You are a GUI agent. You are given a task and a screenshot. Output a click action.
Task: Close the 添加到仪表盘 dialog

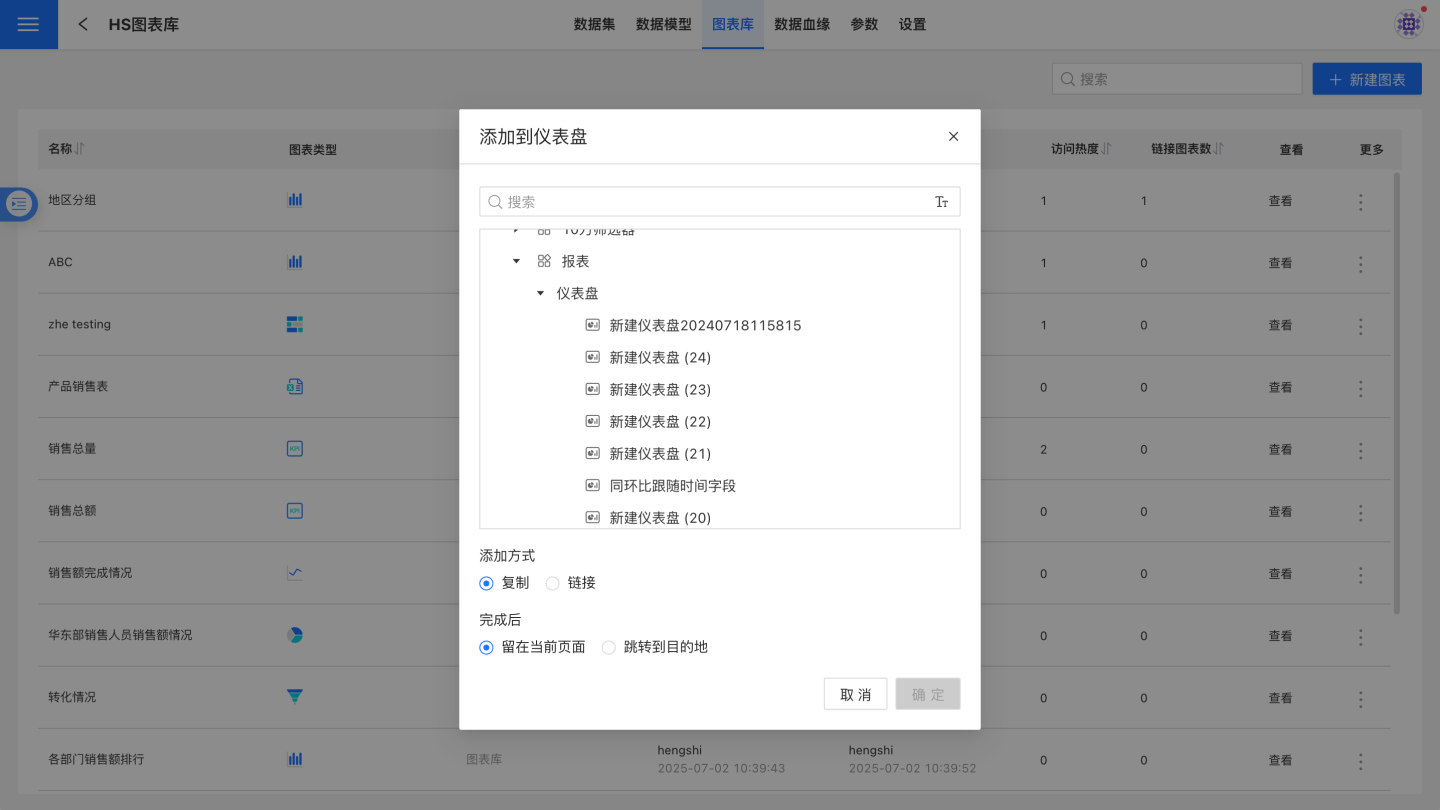[953, 137]
